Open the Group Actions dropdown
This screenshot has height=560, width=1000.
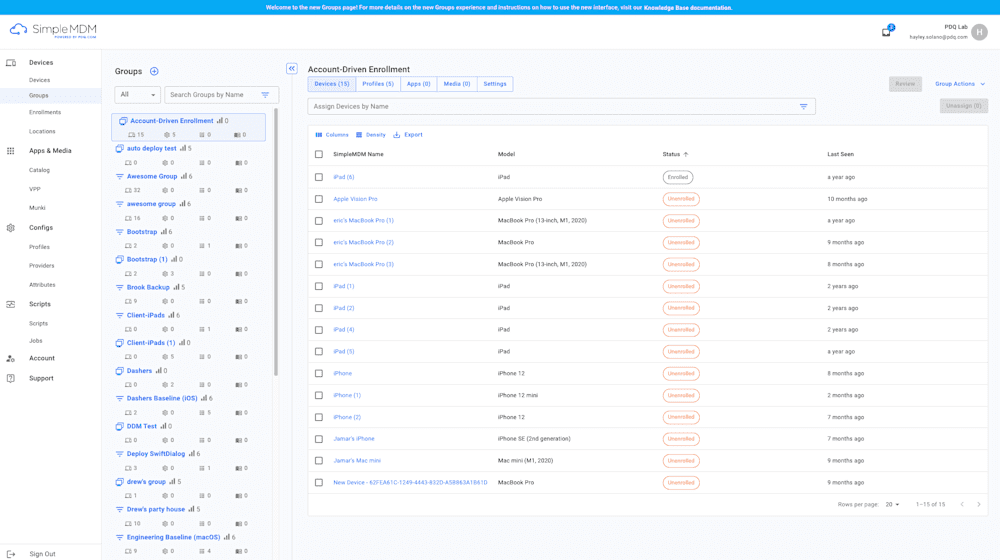point(960,84)
